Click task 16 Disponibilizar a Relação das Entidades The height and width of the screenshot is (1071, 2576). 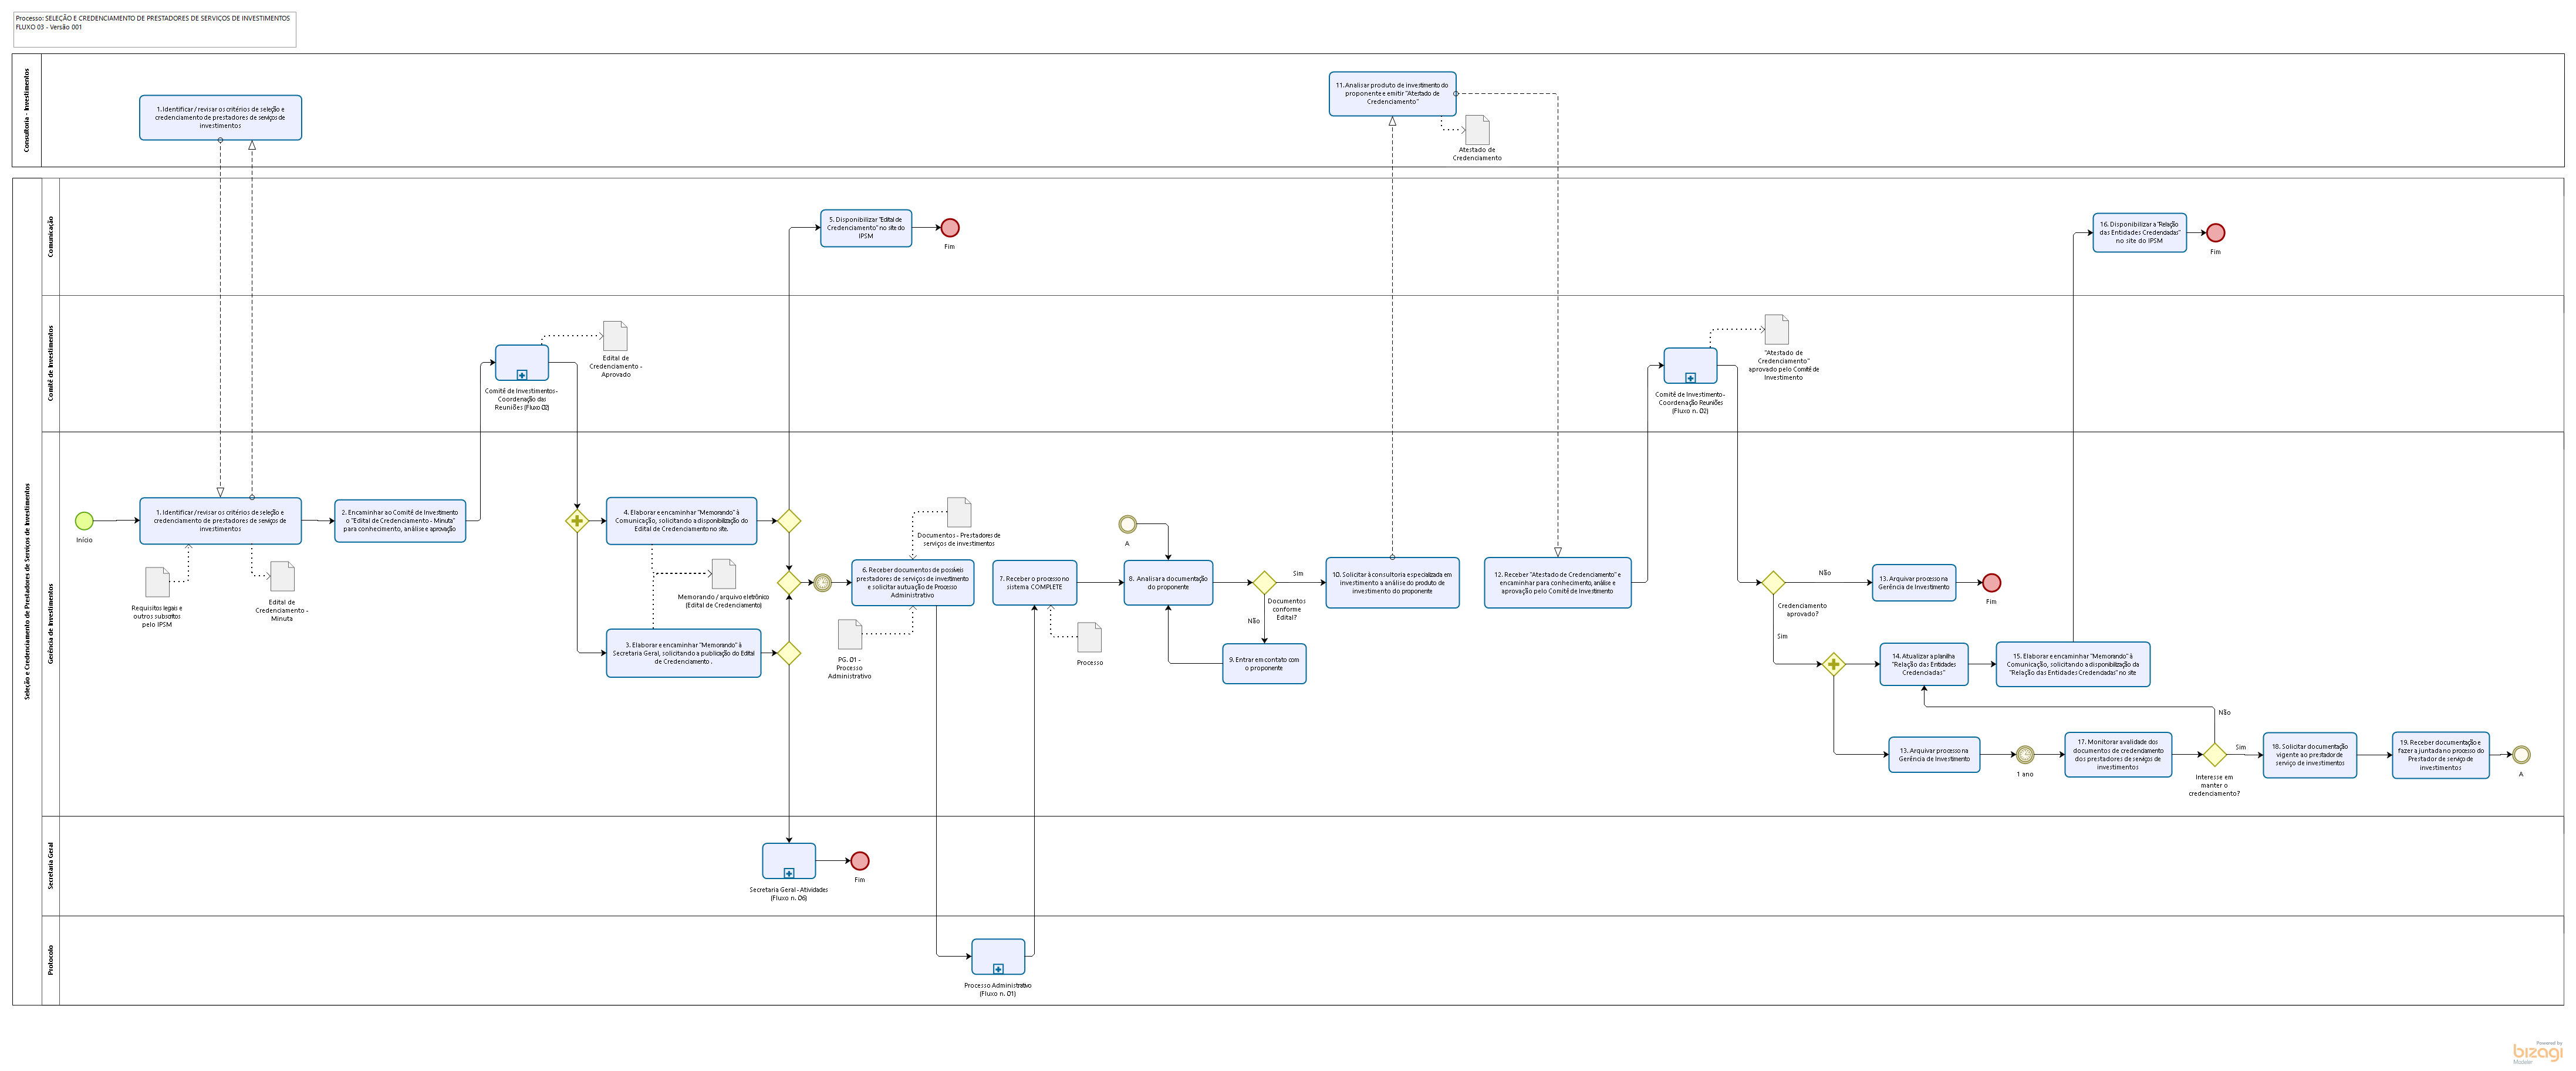point(2139,233)
